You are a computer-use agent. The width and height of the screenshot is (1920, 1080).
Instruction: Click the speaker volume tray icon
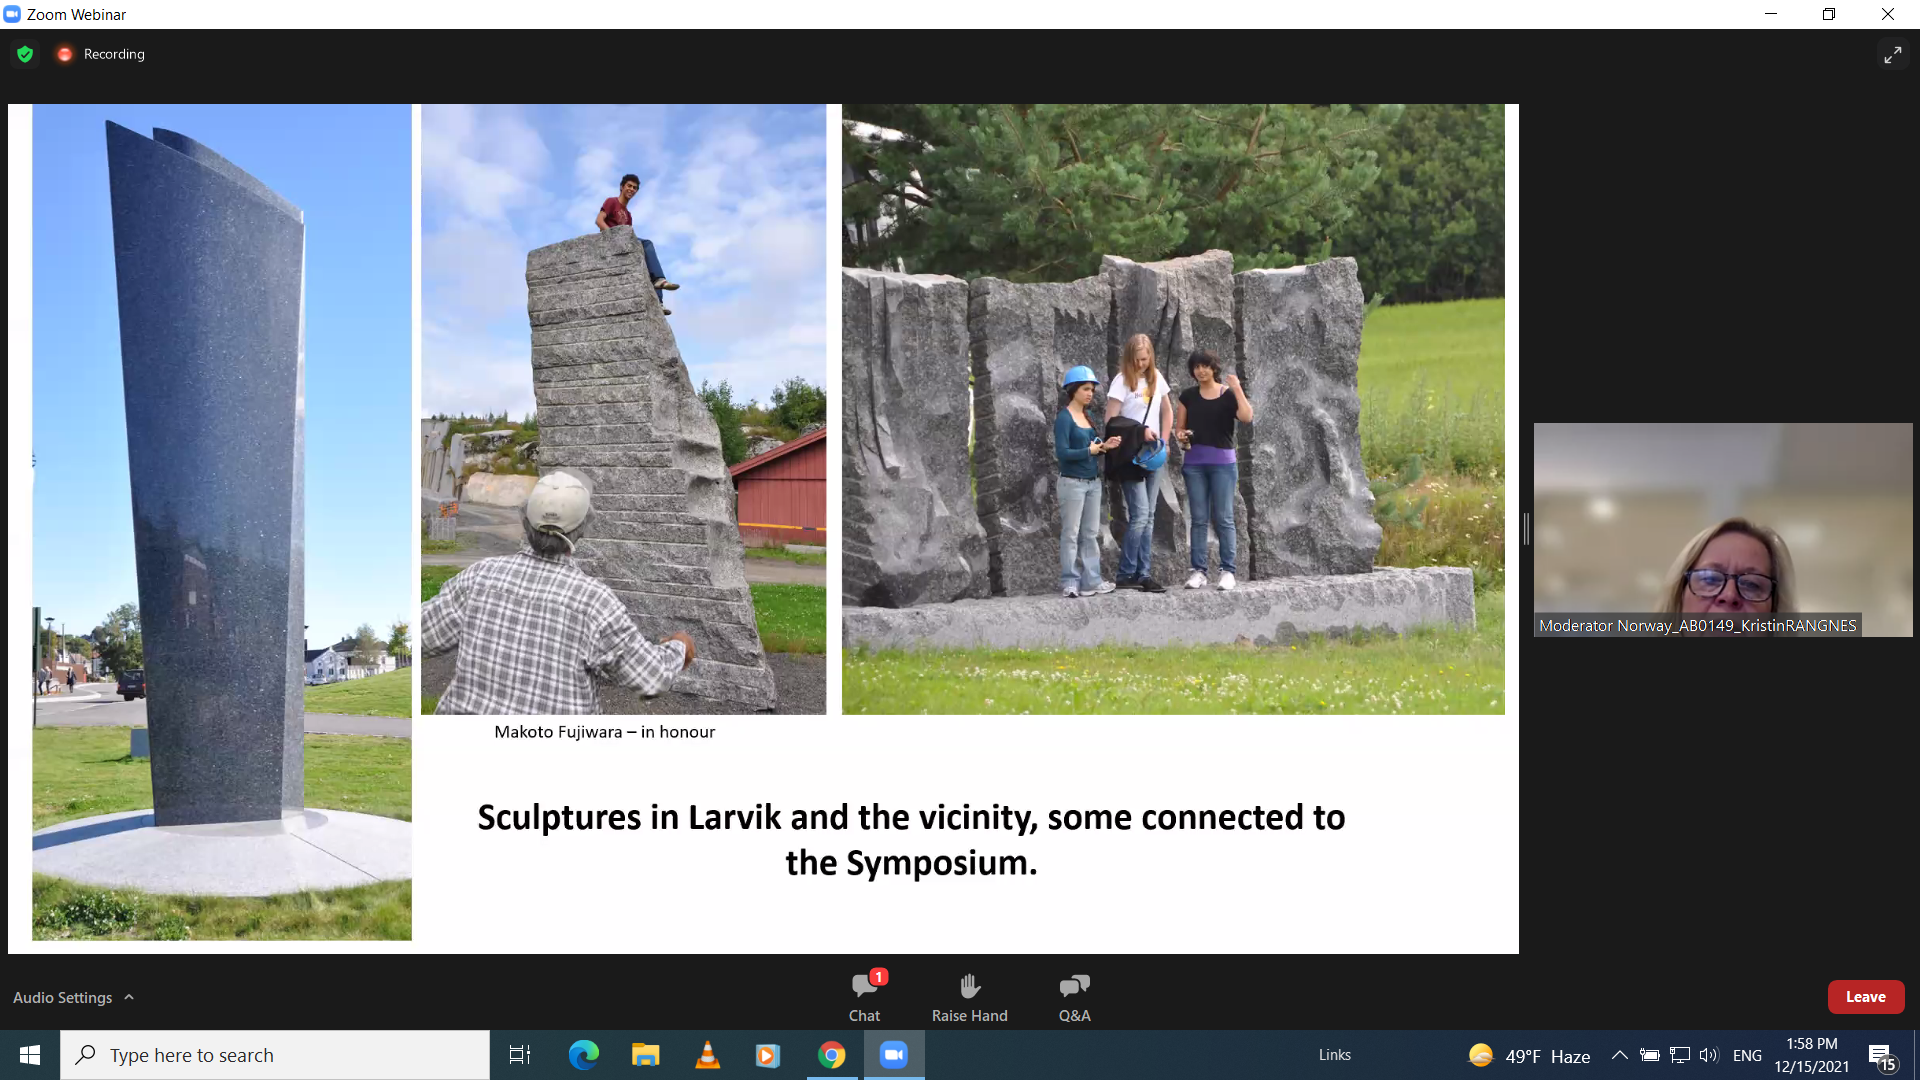pos(1708,1055)
